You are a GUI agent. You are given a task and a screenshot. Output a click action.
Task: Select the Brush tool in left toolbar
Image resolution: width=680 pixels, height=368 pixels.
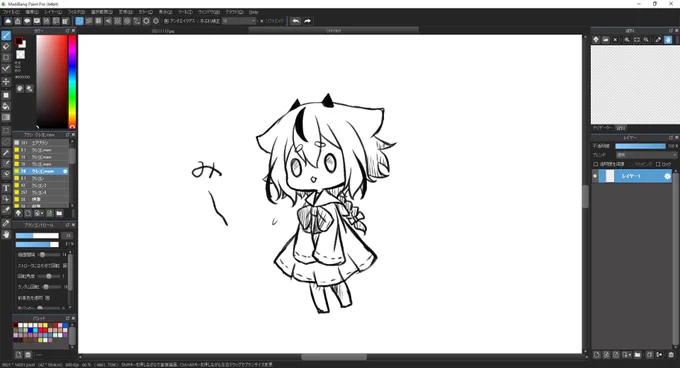[6, 36]
